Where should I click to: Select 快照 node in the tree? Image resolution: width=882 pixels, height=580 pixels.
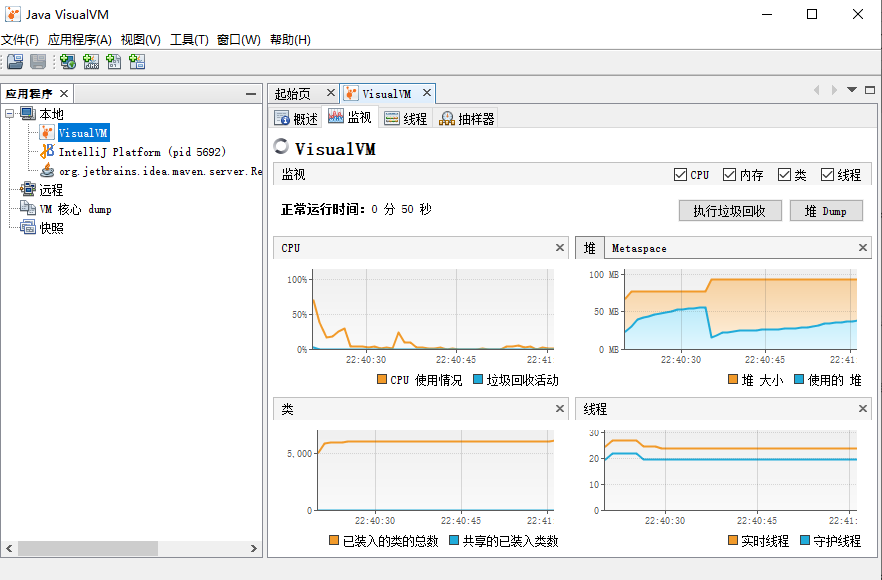click(51, 228)
